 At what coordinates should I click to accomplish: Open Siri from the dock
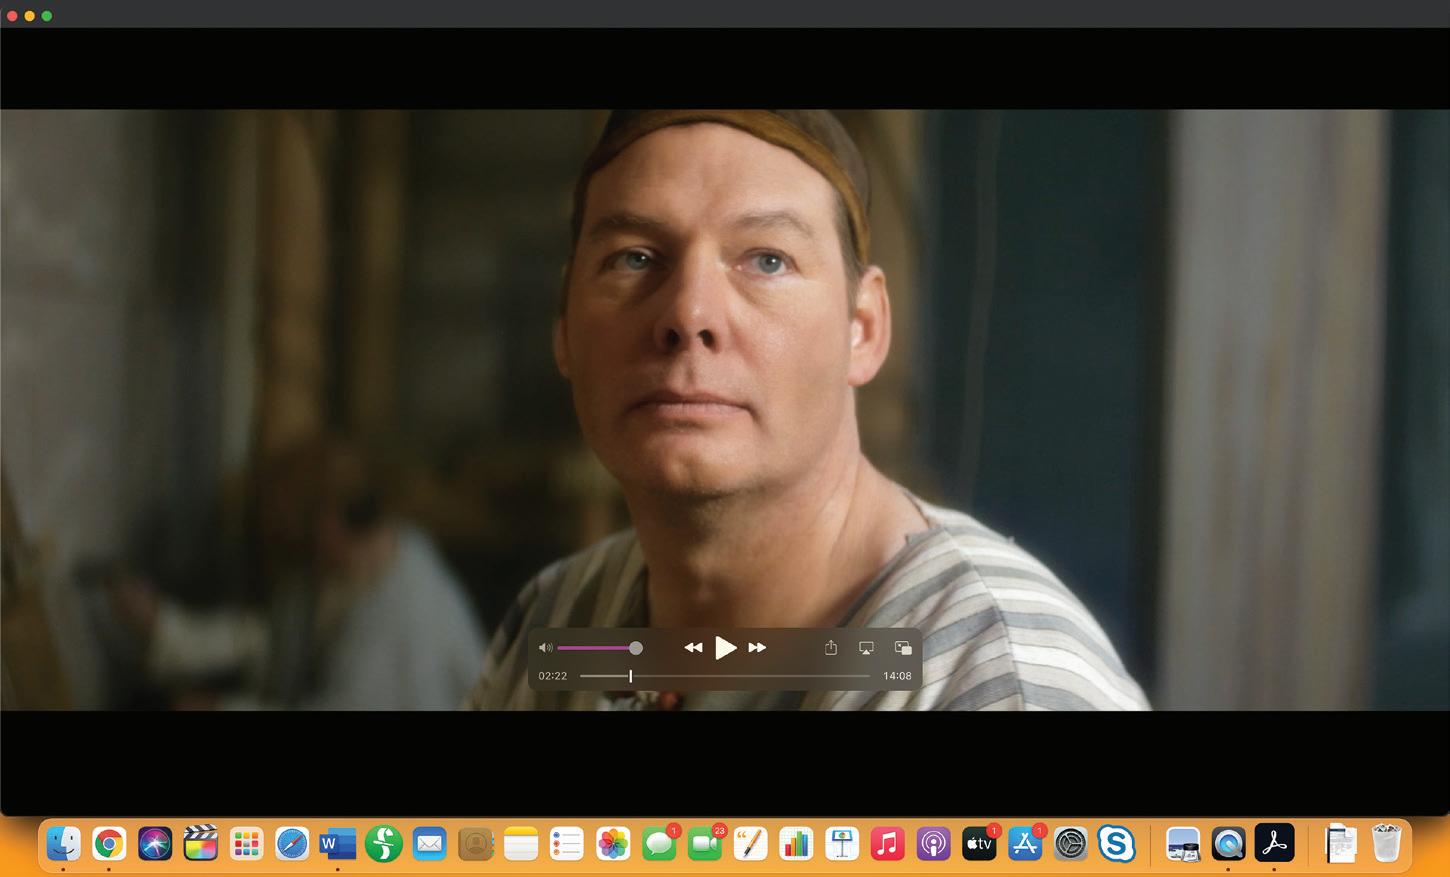click(x=155, y=845)
